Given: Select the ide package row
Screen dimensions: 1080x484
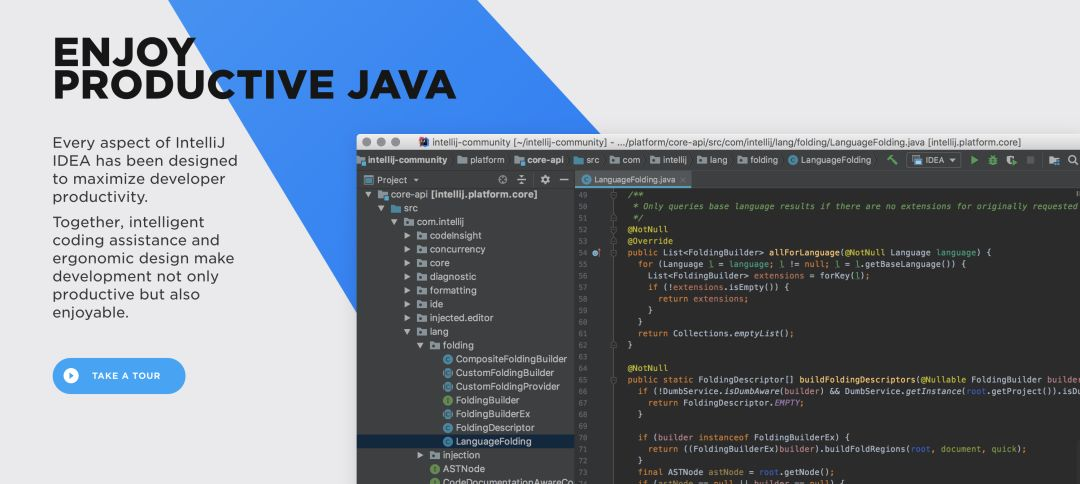Looking at the screenshot, I should [x=466, y=304].
